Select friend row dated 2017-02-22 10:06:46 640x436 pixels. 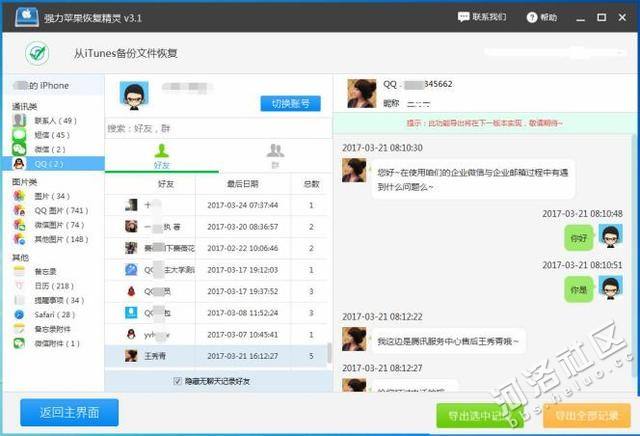217,248
